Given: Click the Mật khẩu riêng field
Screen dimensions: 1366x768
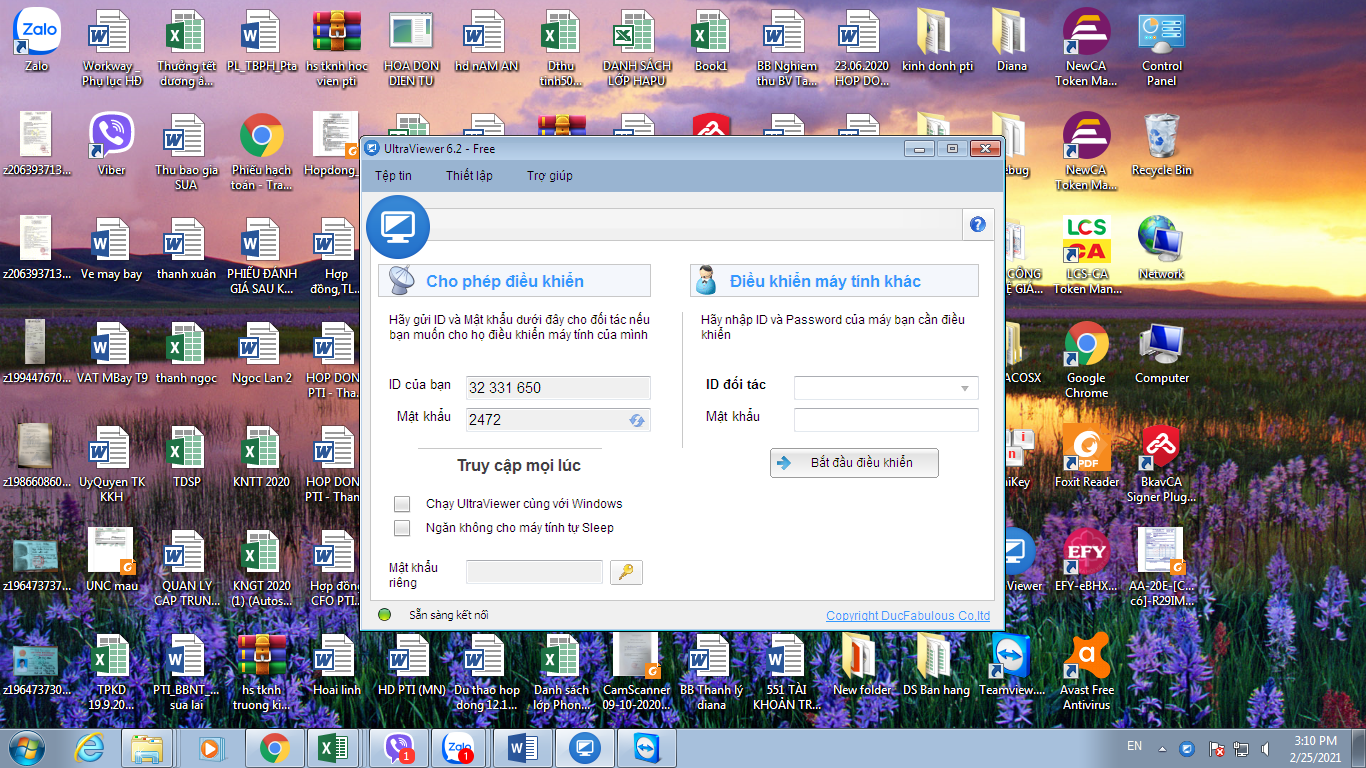Looking at the screenshot, I should pyautogui.click(x=535, y=572).
